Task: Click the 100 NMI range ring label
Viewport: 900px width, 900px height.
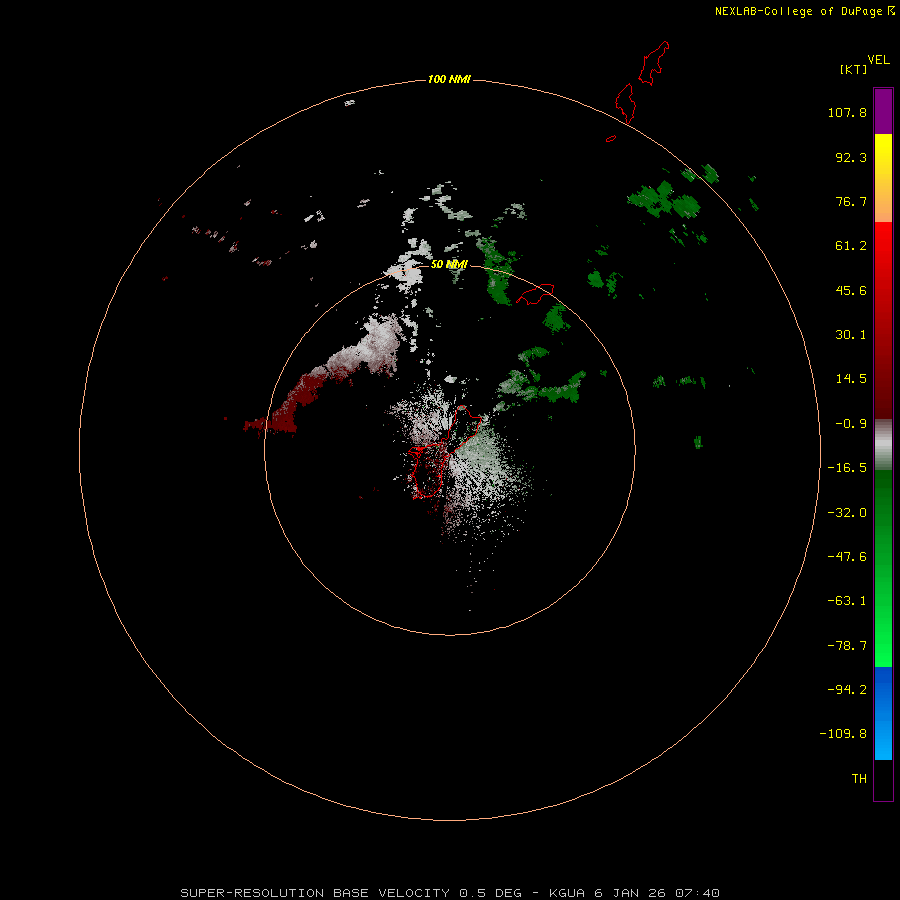Action: 449,79
